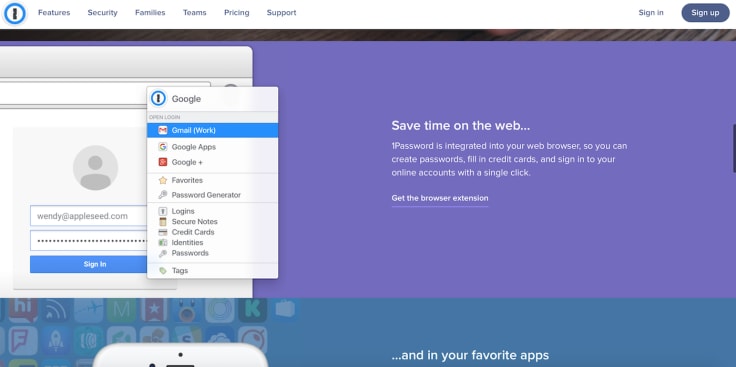
Task: Go to the Families page
Action: [x=150, y=13]
